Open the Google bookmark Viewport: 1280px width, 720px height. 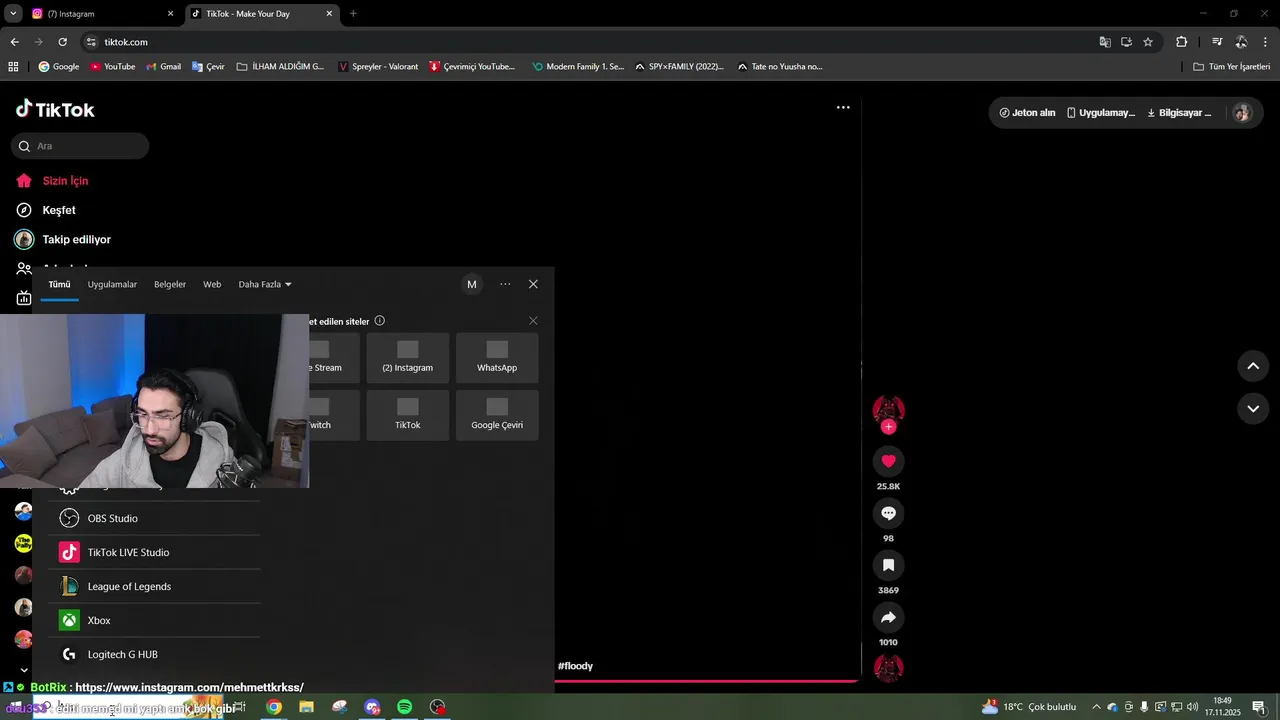pyautogui.click(x=58, y=67)
